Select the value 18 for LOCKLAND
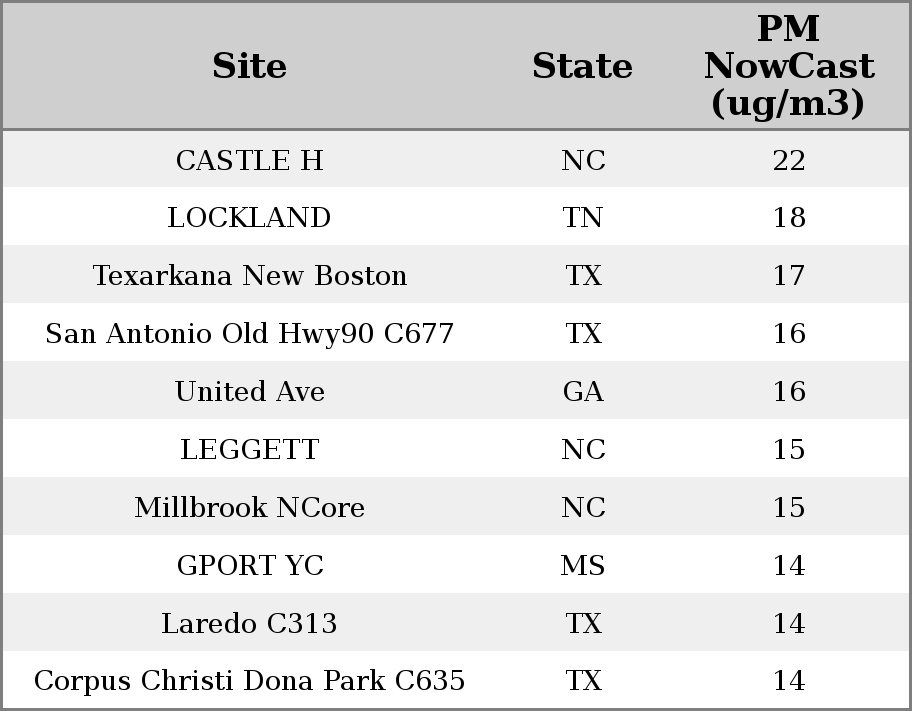This screenshot has height=711, width=912. pos(789,218)
